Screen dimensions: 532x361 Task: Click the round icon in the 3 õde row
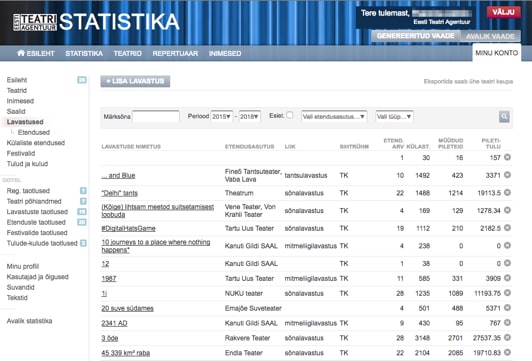[x=507, y=338]
